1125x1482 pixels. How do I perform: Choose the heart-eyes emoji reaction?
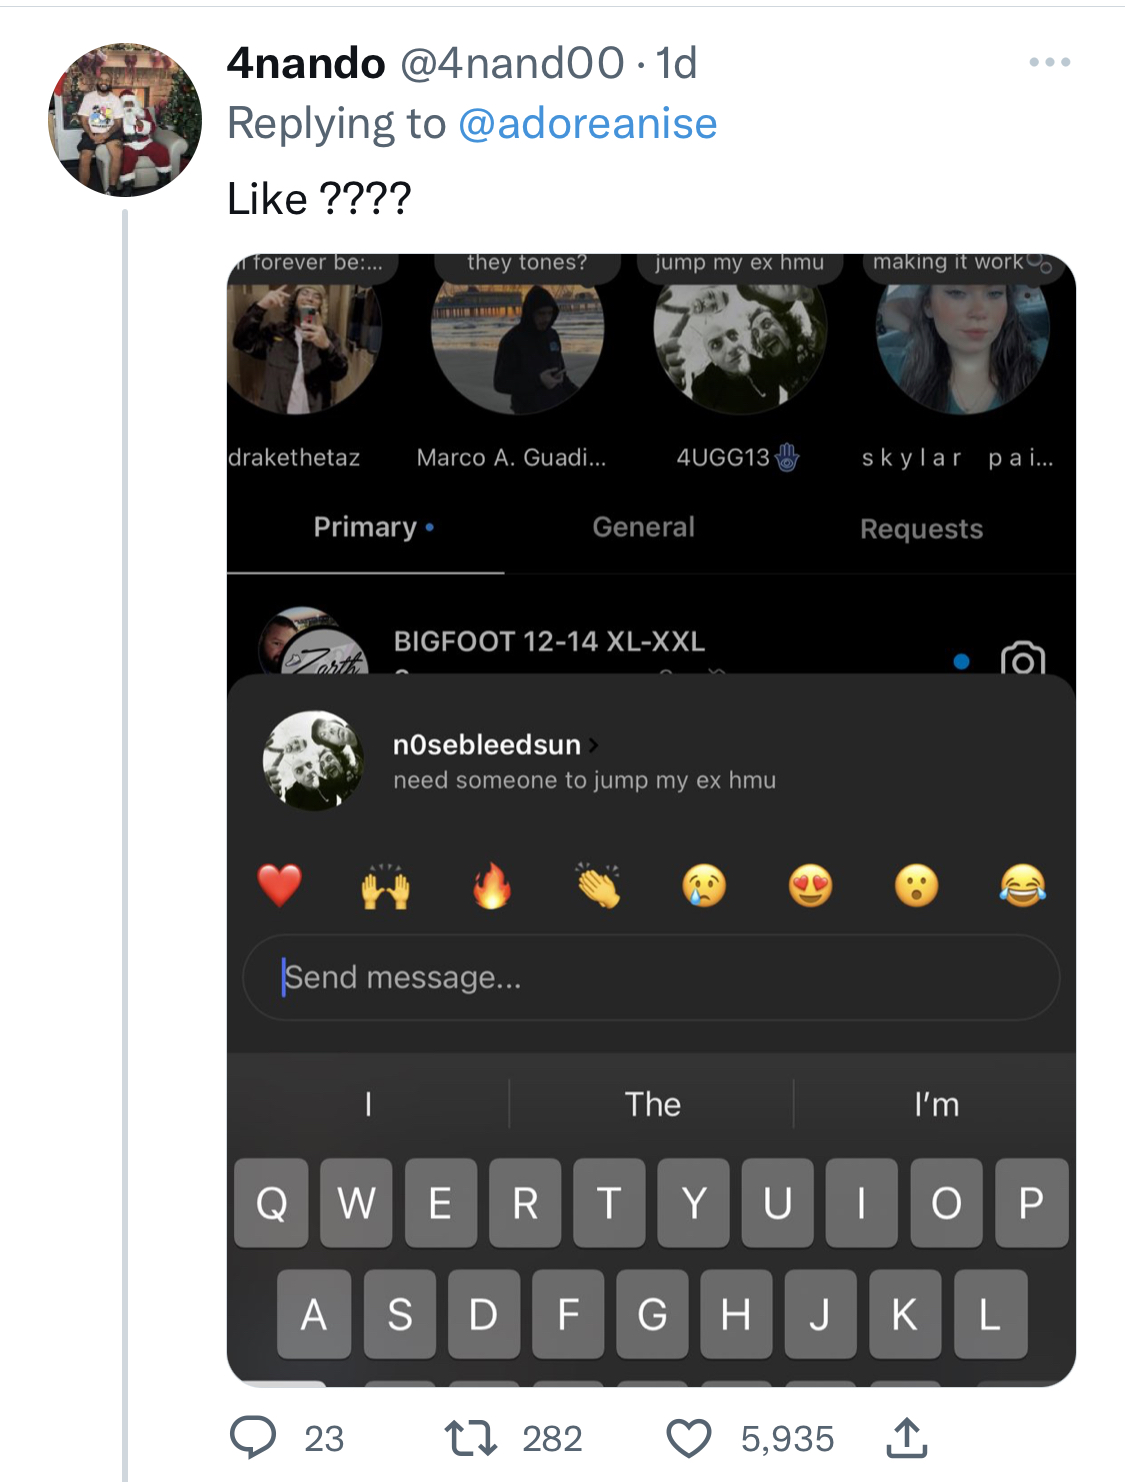(810, 886)
